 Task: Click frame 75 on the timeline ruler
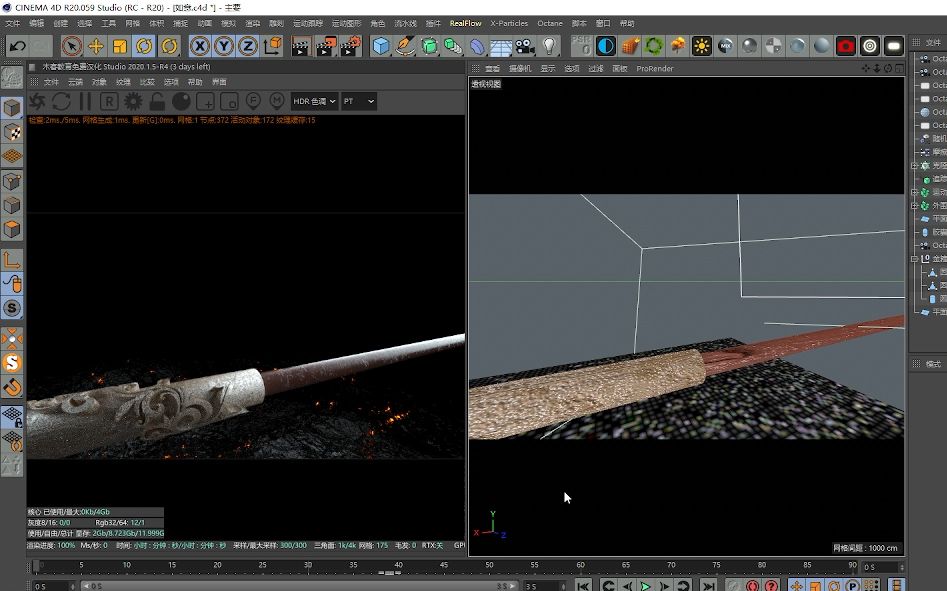click(717, 566)
